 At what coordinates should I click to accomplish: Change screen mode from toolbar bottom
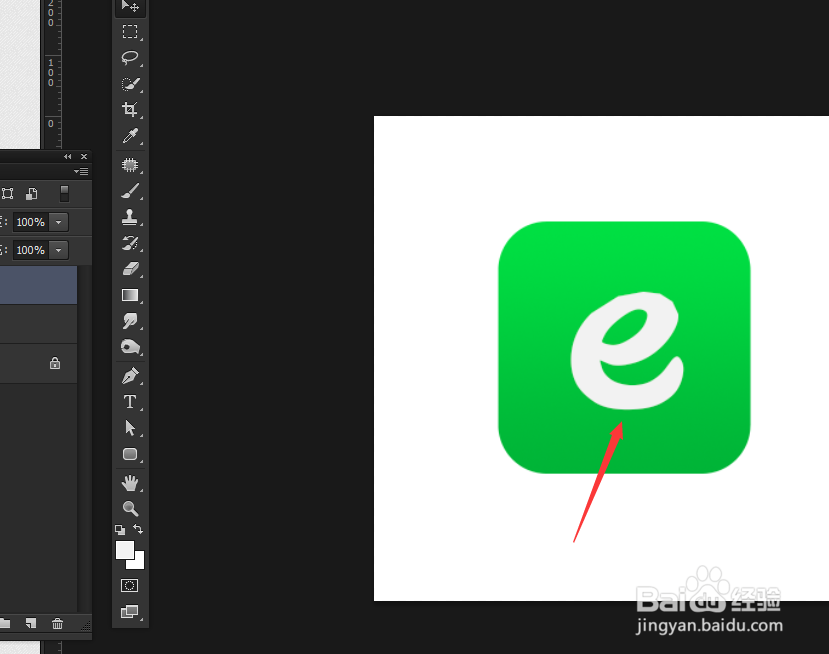click(x=130, y=612)
